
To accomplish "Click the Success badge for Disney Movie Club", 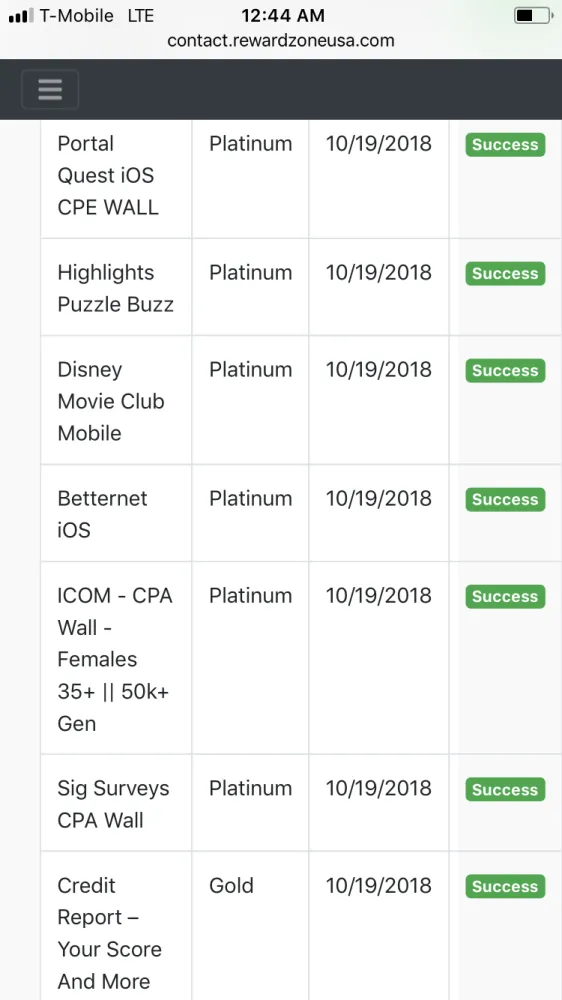I will (x=505, y=371).
